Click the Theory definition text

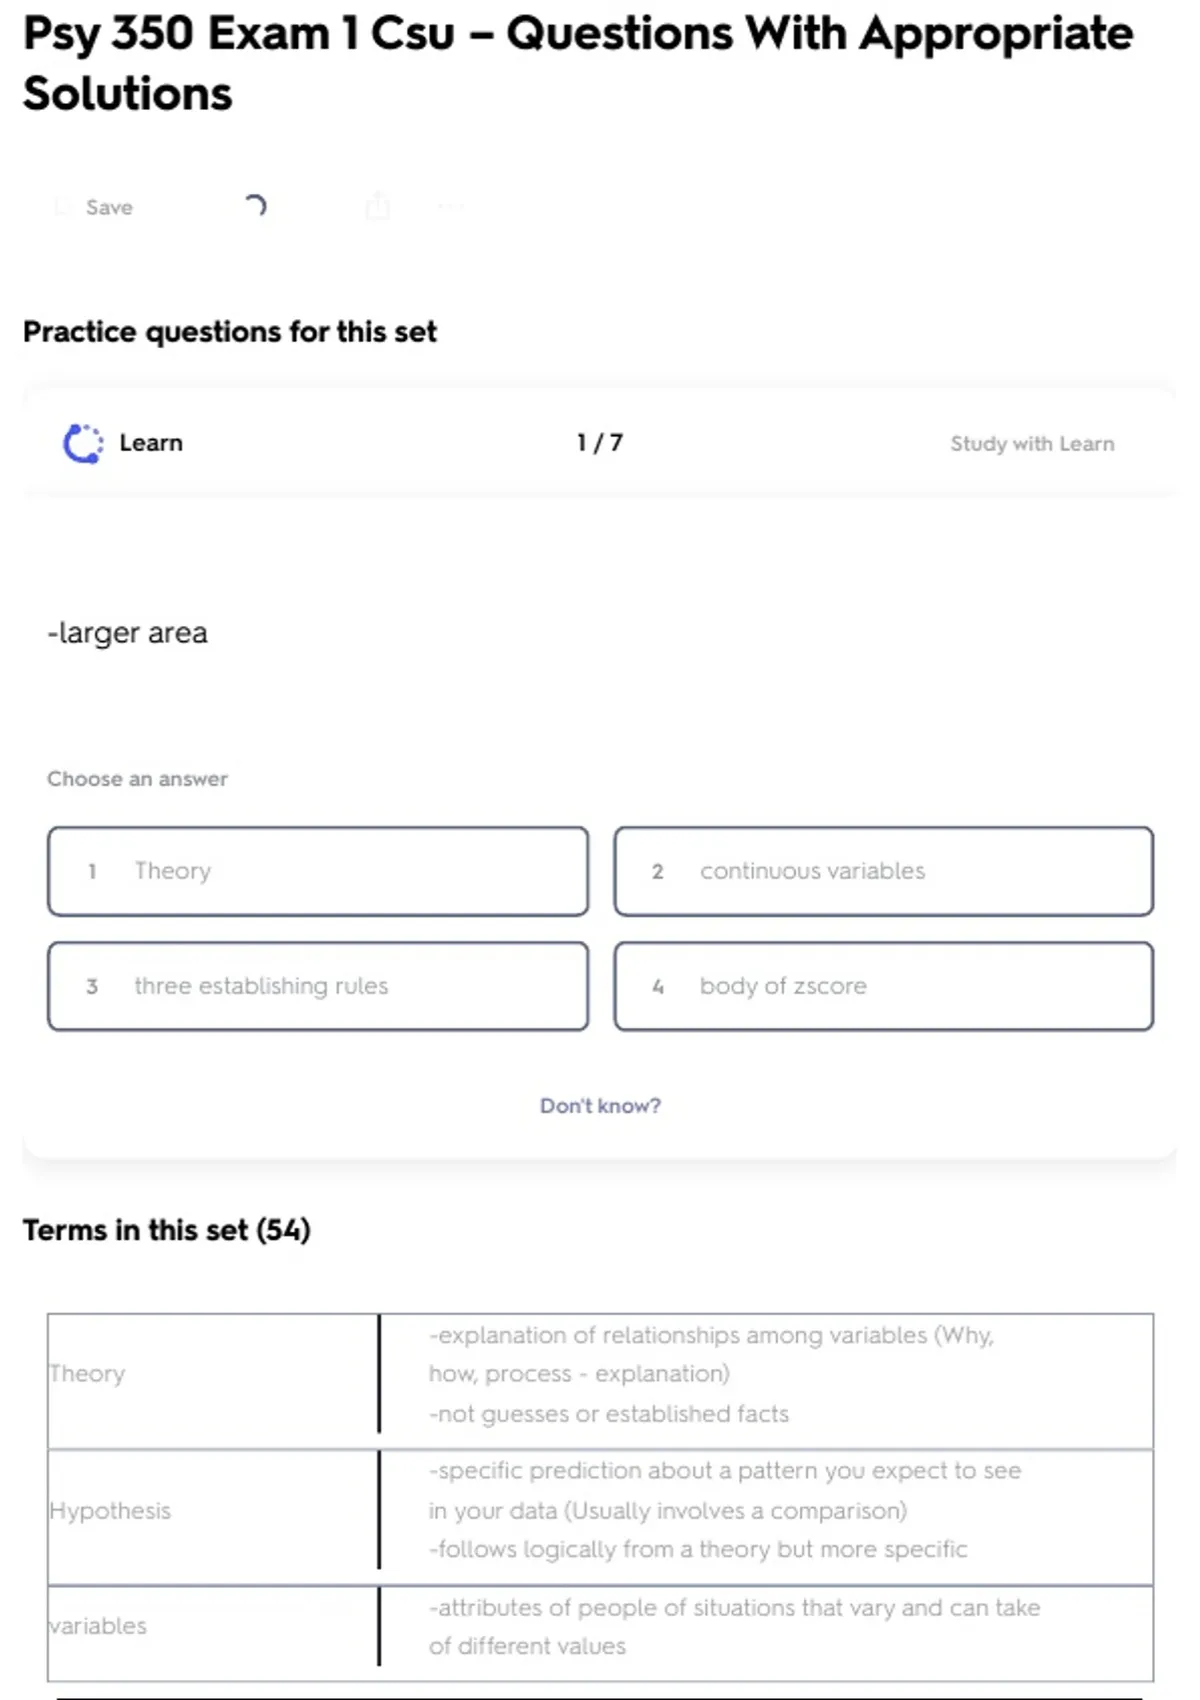710,1374
